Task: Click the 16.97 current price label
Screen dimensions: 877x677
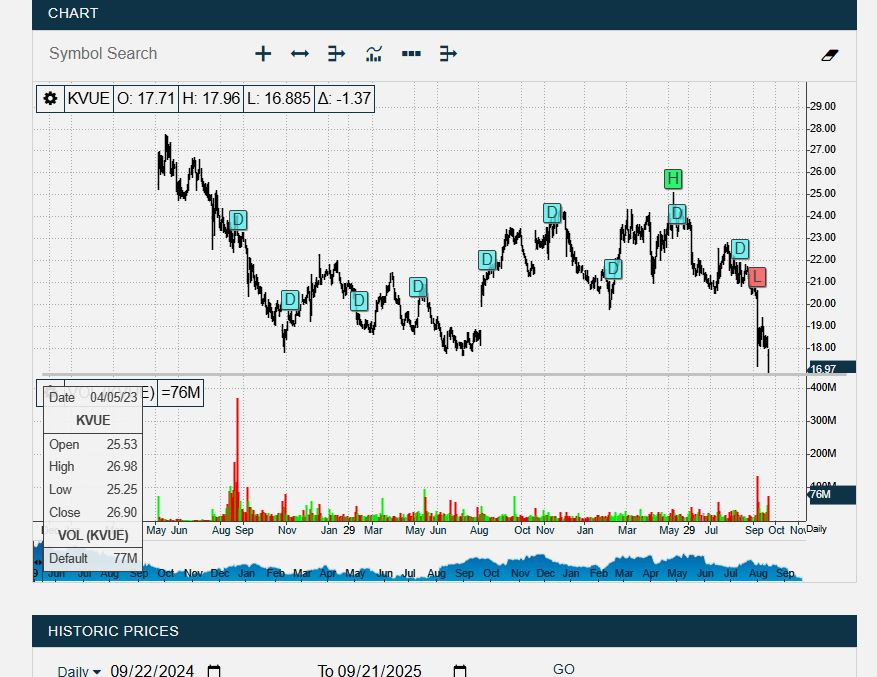Action: pos(832,368)
